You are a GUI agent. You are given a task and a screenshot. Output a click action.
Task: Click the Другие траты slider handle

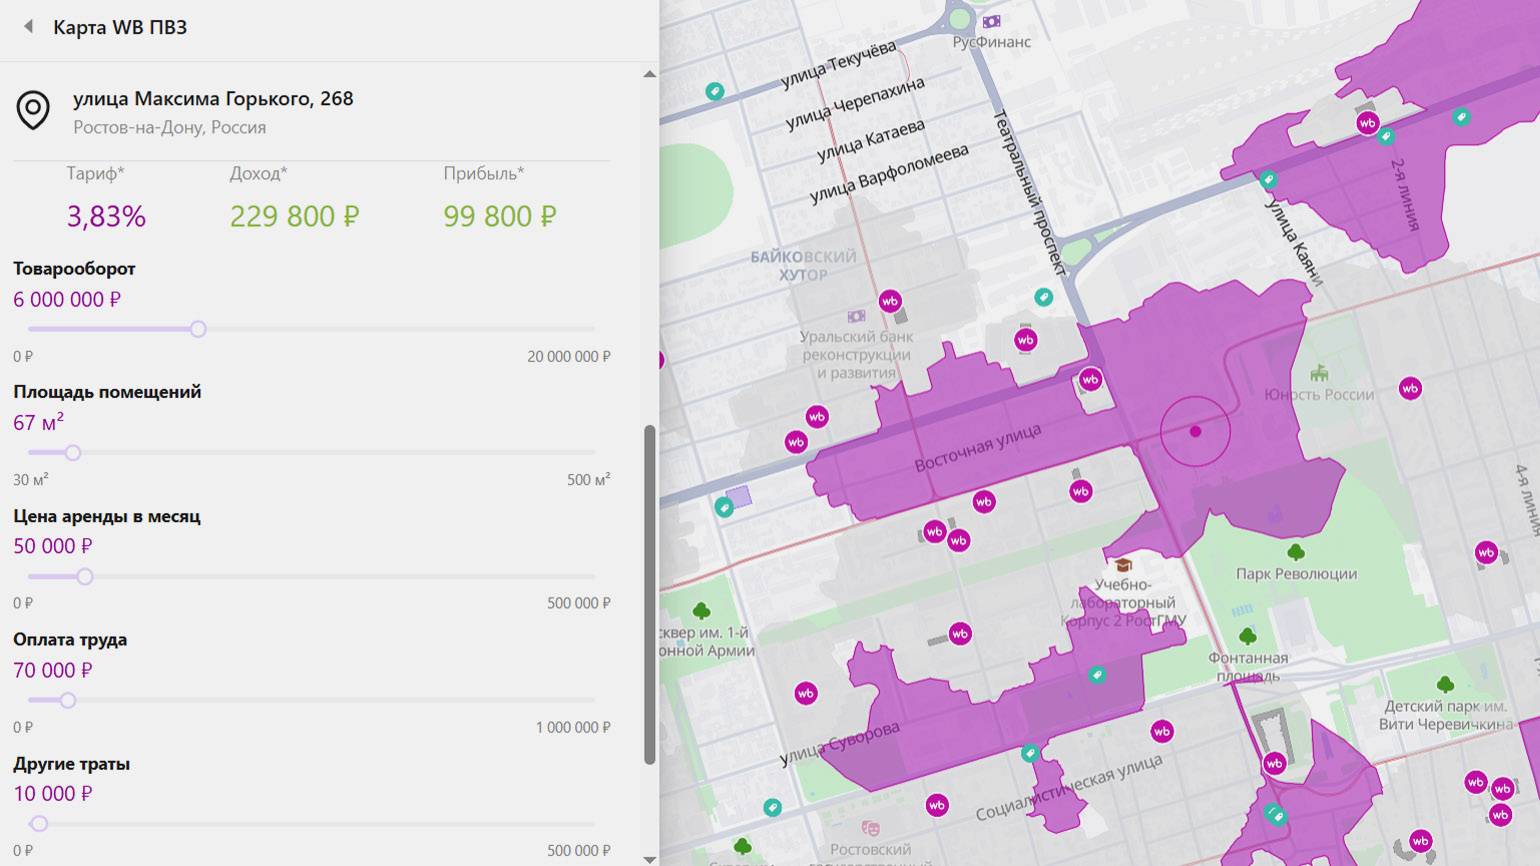click(x=39, y=824)
